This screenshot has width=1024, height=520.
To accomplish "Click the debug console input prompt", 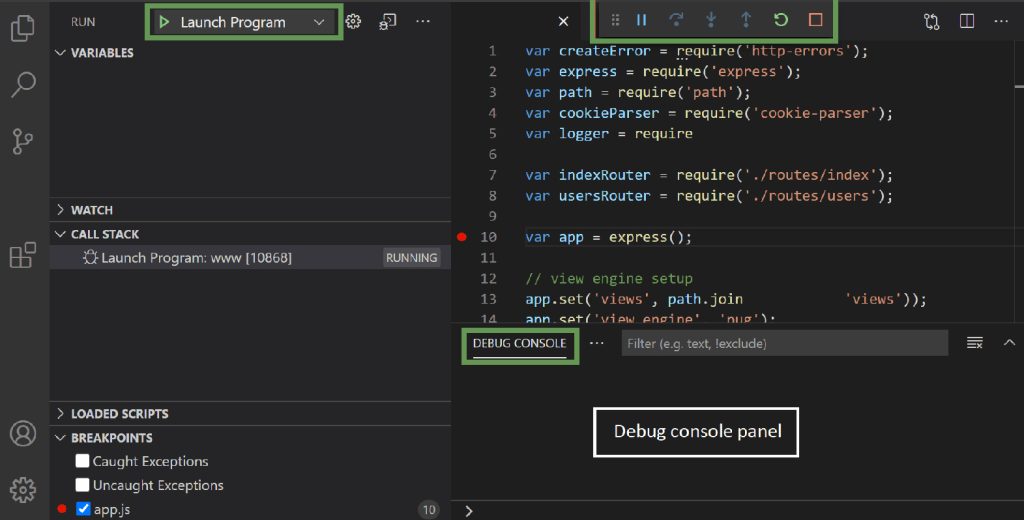I will [737, 511].
